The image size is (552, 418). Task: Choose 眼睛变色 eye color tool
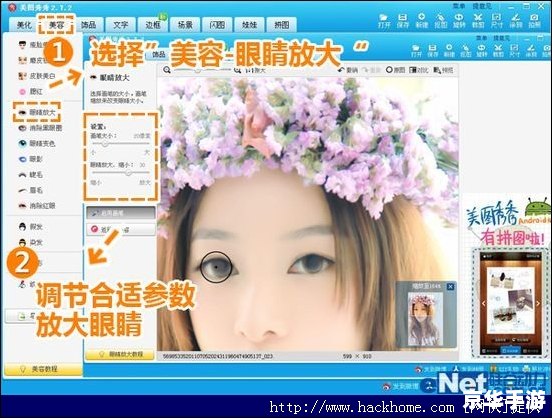click(37, 143)
